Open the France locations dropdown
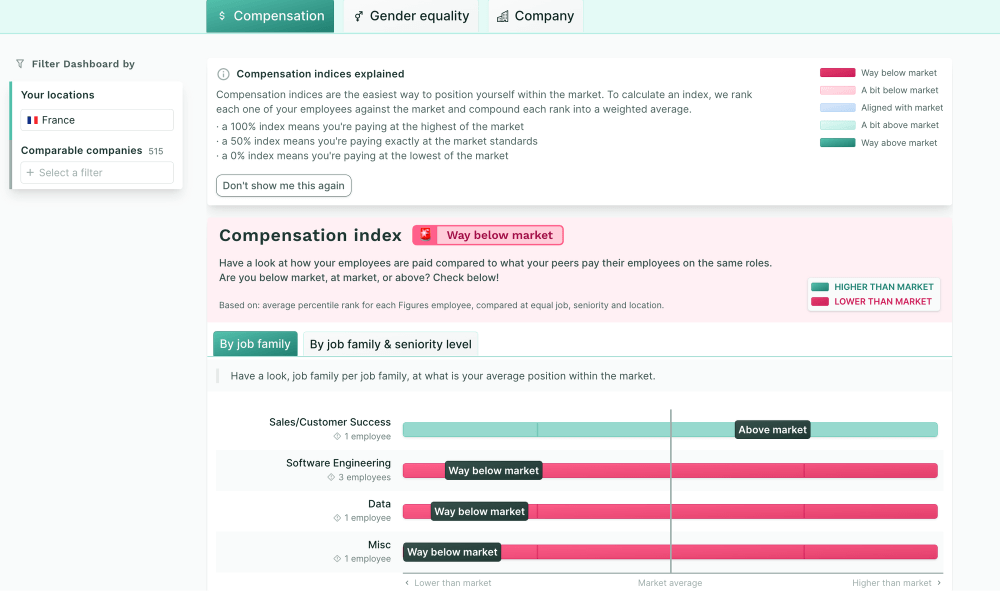Image resolution: width=1000 pixels, height=591 pixels. [97, 120]
